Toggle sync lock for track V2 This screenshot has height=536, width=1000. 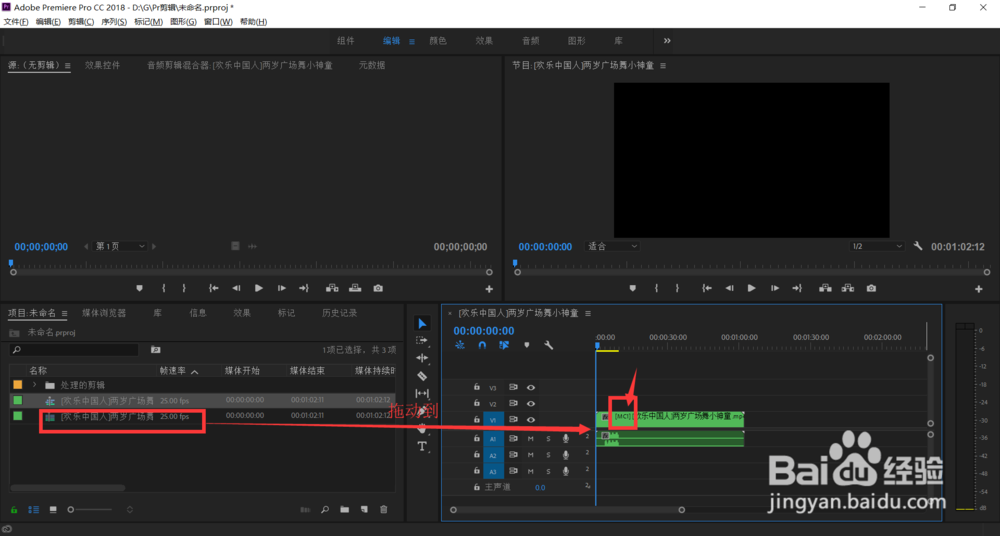pyautogui.click(x=513, y=403)
